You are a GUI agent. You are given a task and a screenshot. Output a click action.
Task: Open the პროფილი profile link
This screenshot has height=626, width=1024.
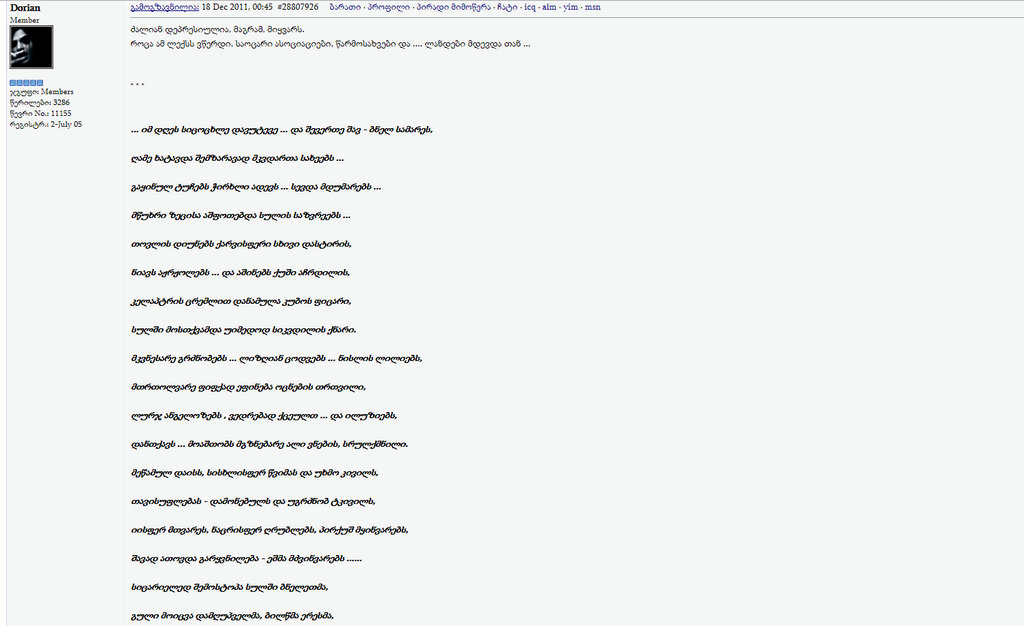point(389,7)
